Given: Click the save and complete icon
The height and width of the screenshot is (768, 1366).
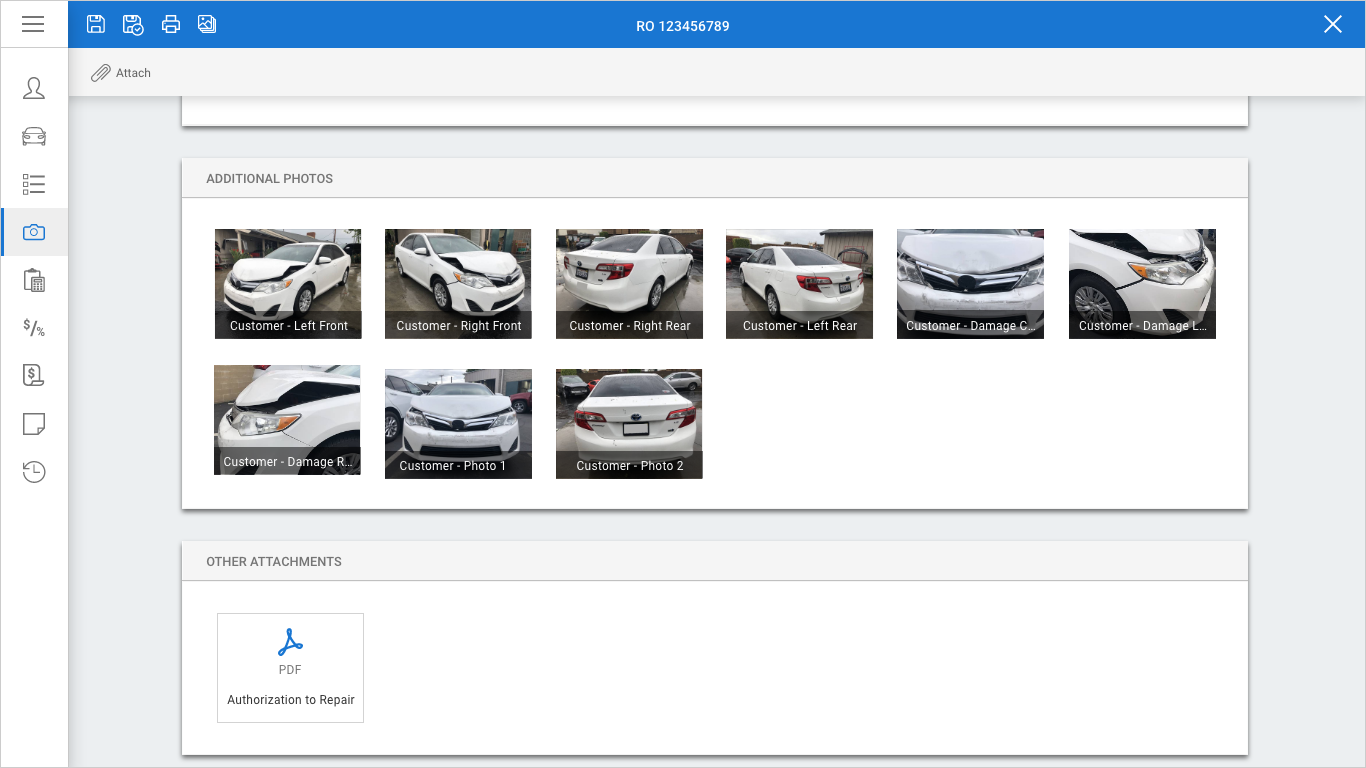Looking at the screenshot, I should click(133, 24).
